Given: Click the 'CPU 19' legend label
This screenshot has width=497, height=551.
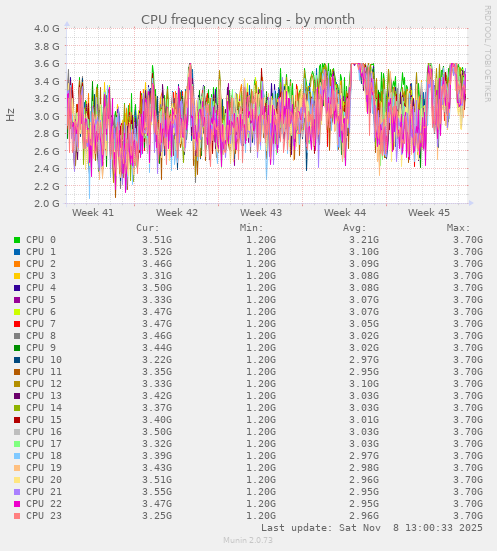Looking at the screenshot, I should point(44,468).
